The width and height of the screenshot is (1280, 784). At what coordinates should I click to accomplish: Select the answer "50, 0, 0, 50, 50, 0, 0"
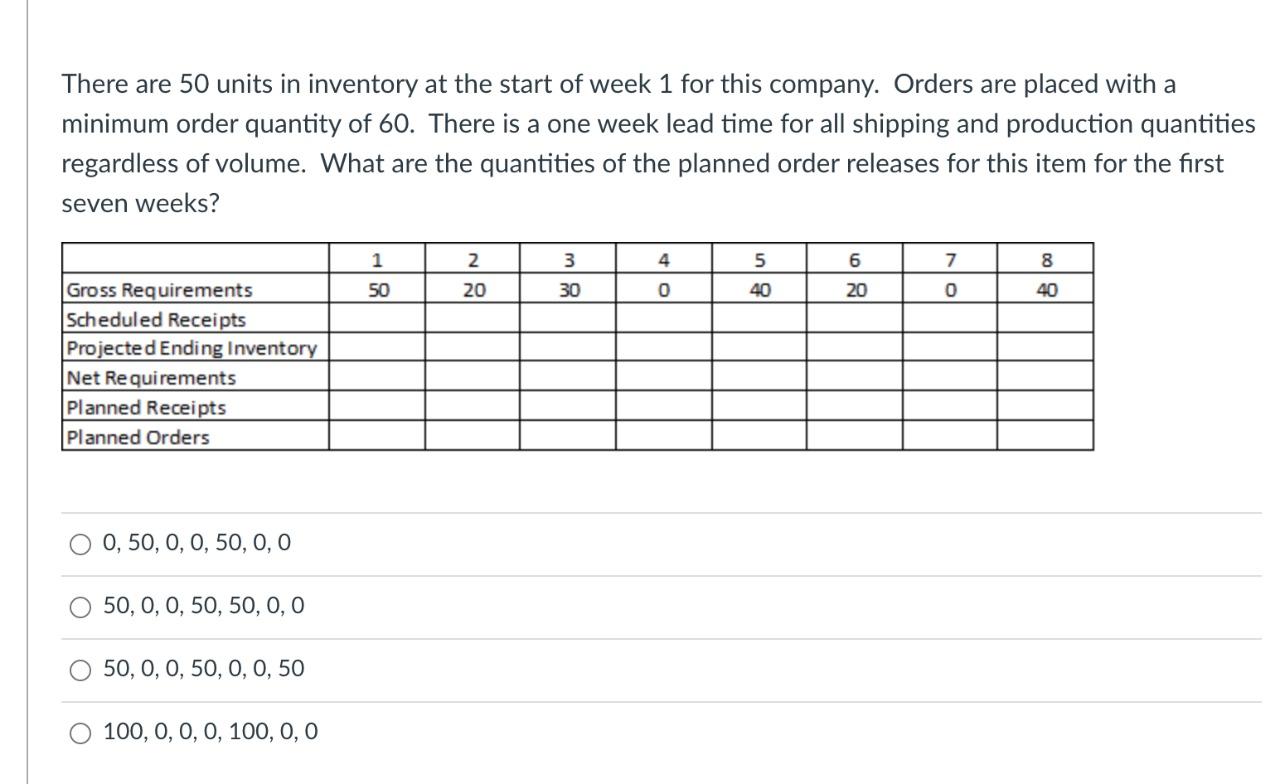coord(78,606)
